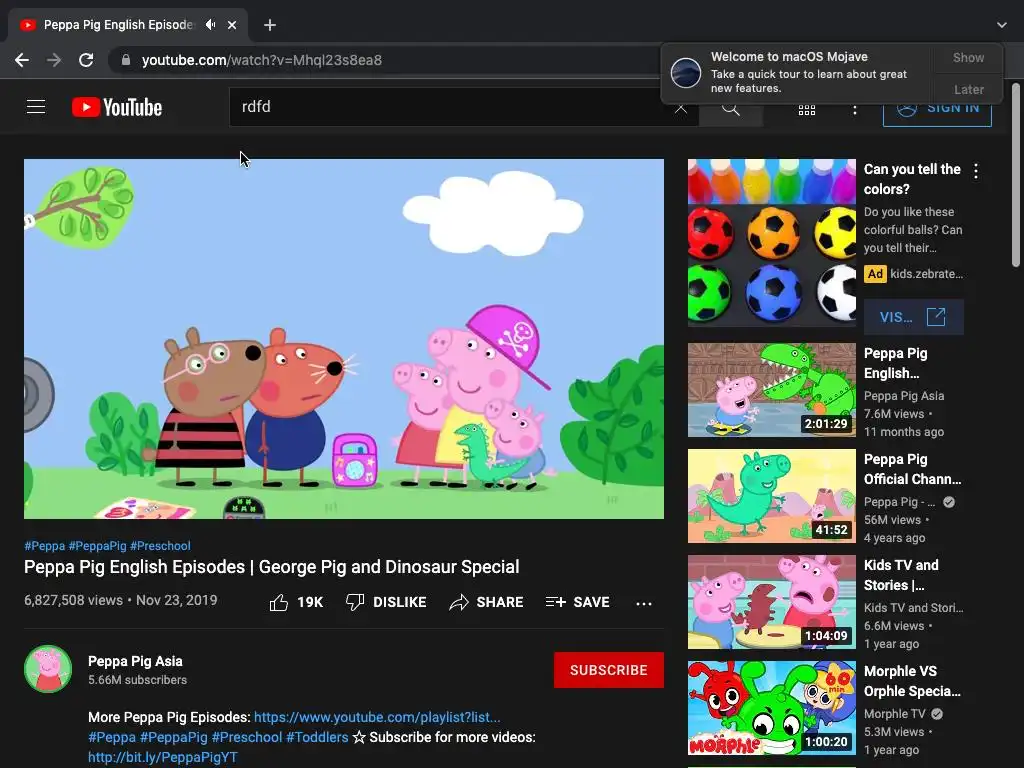
Task: Focus the address bar URL
Action: tap(261, 60)
